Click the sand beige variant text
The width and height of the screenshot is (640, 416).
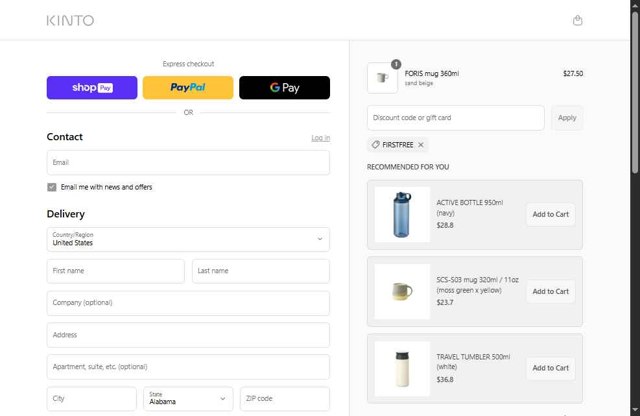[x=419, y=83]
